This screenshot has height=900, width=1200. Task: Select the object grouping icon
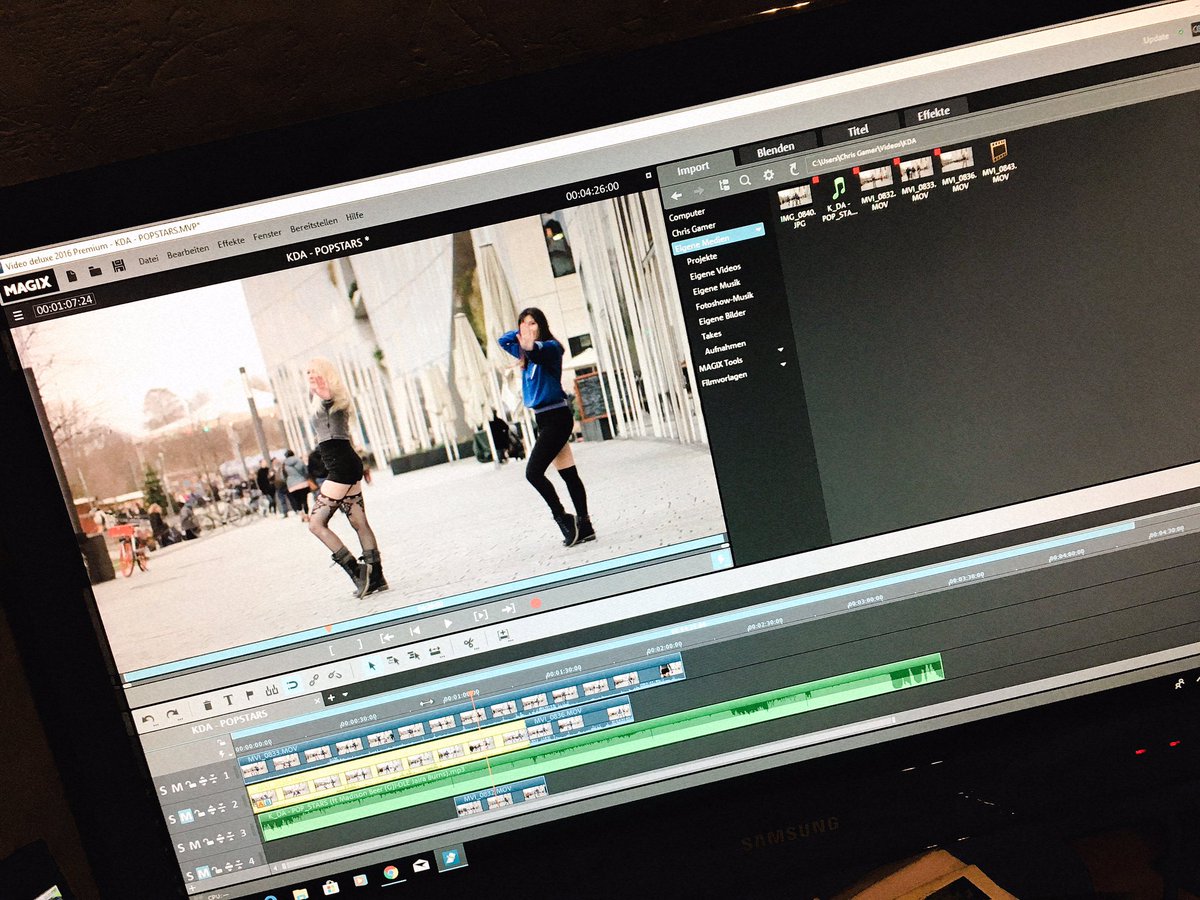pyautogui.click(x=271, y=690)
